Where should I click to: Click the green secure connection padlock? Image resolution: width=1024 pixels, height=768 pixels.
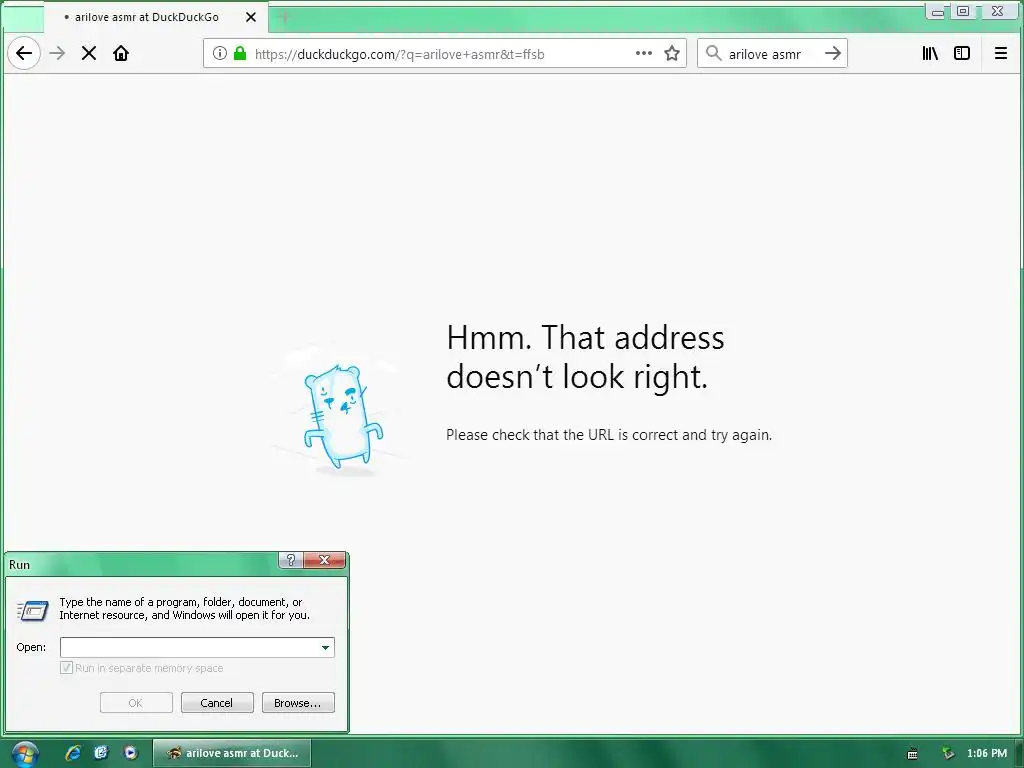click(240, 54)
